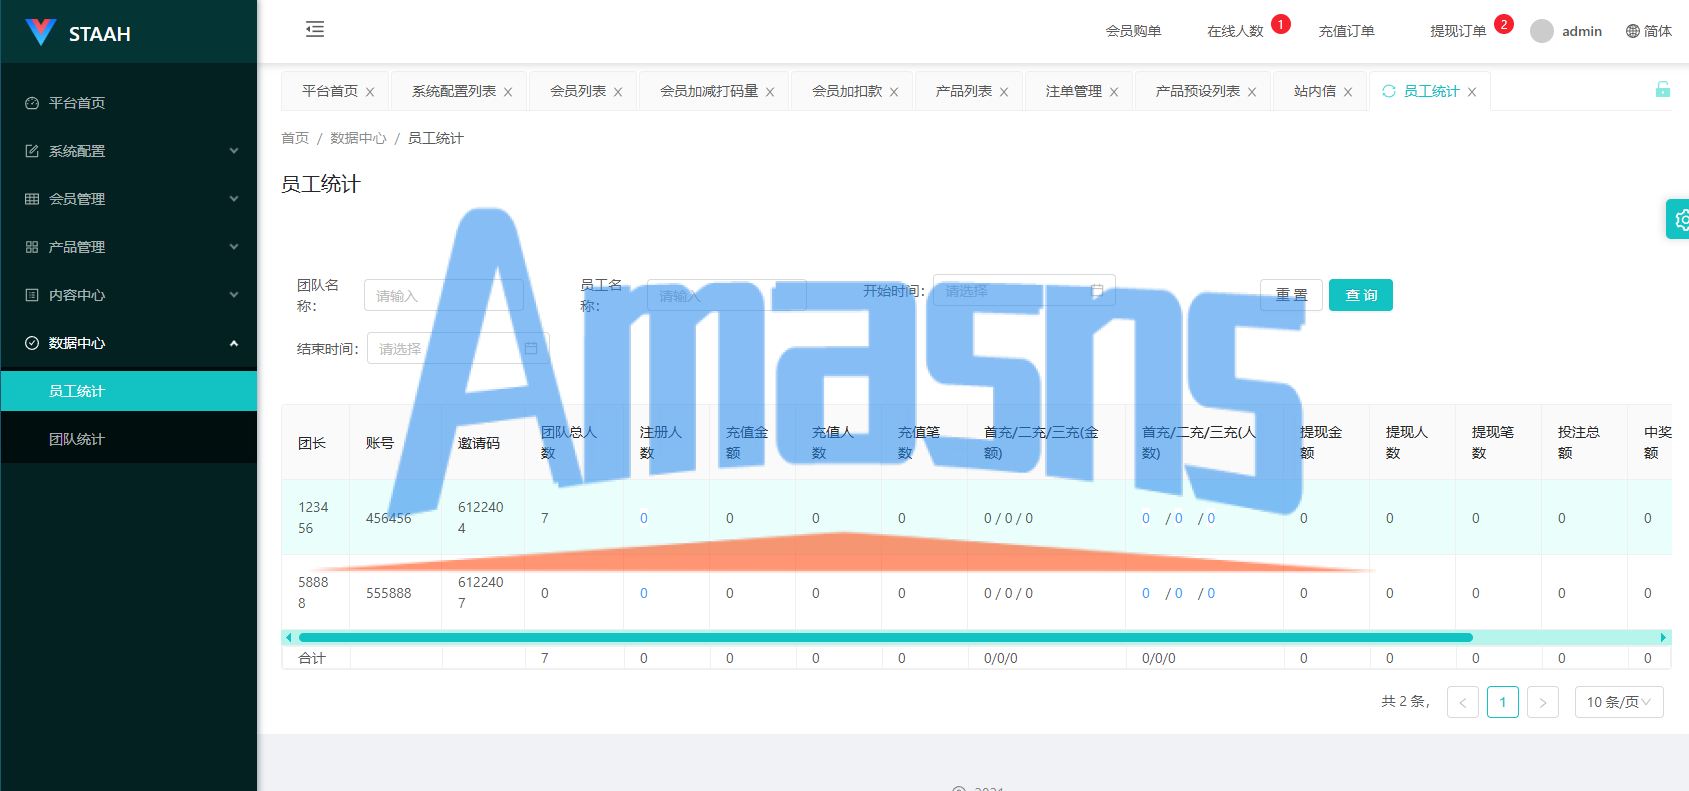Close the 注单管理 tab
The image size is (1689, 791).
pyautogui.click(x=1114, y=92)
